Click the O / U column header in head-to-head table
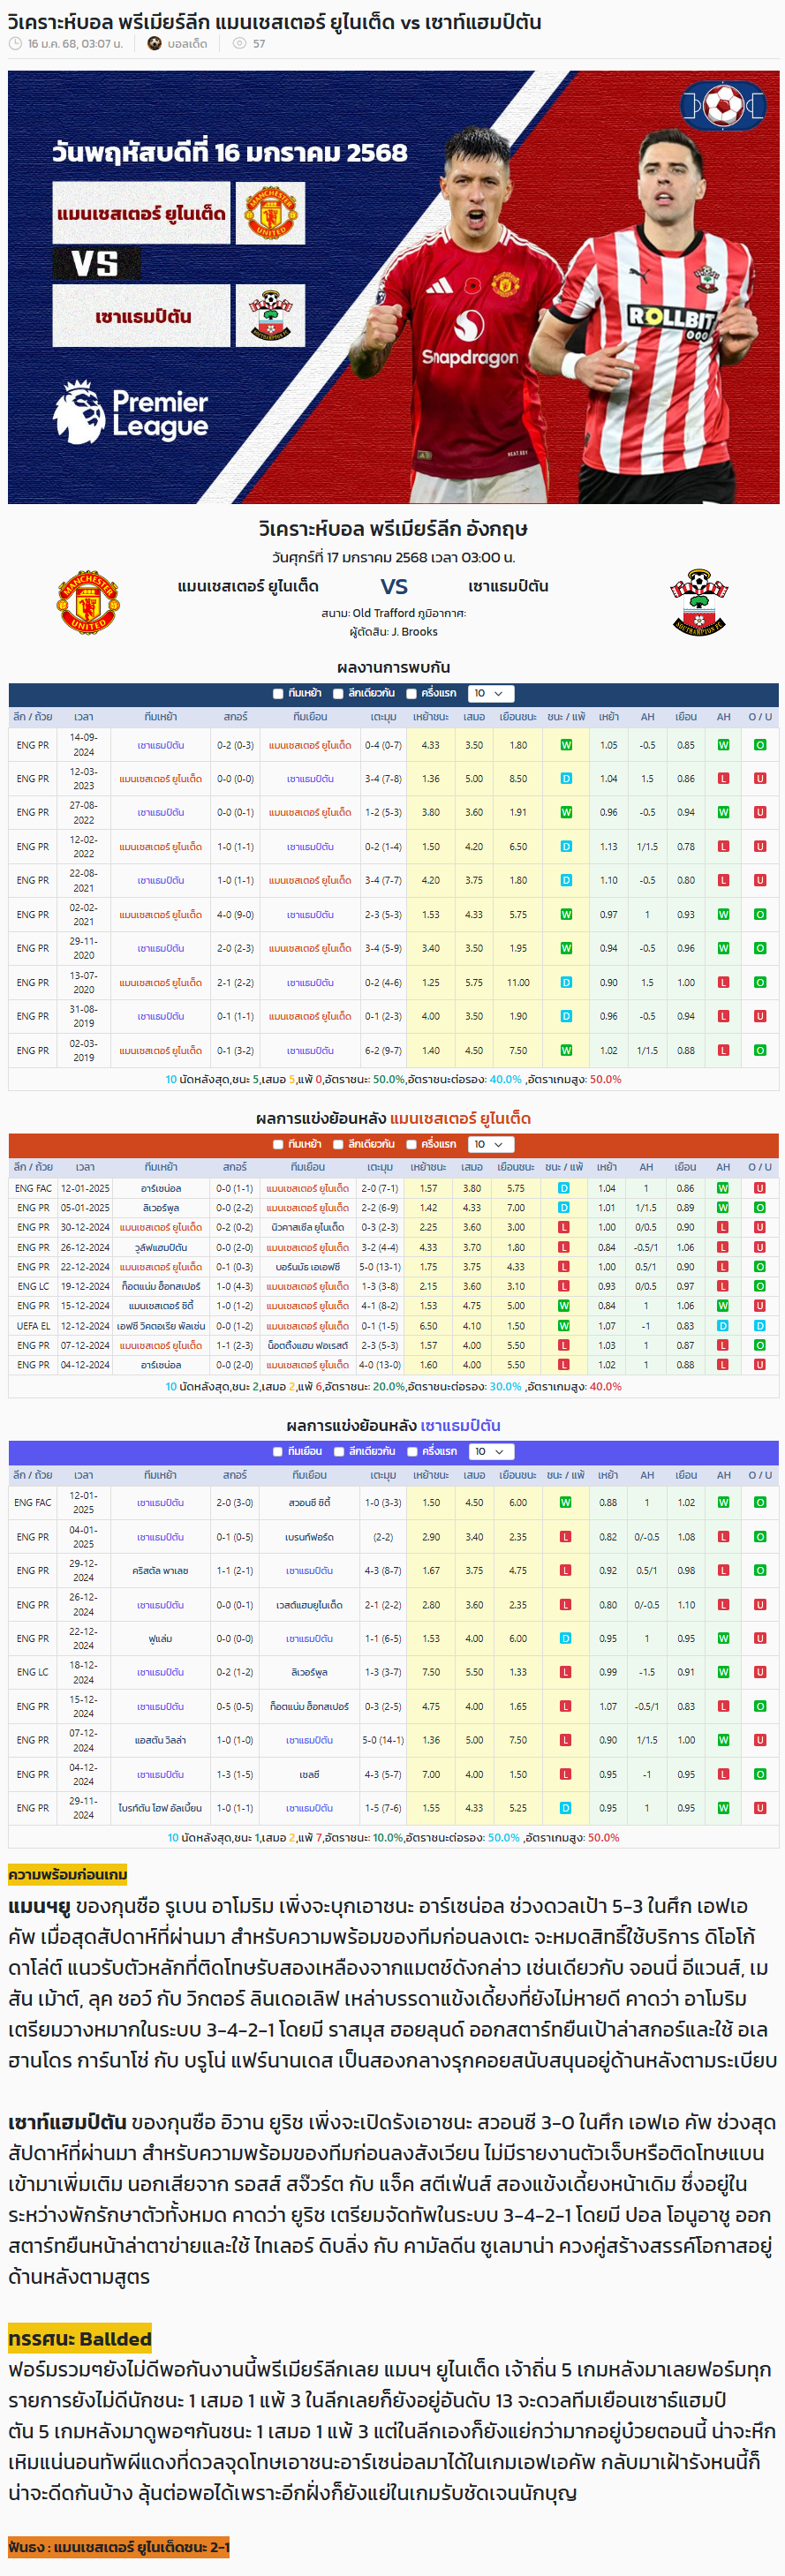 pos(760,718)
